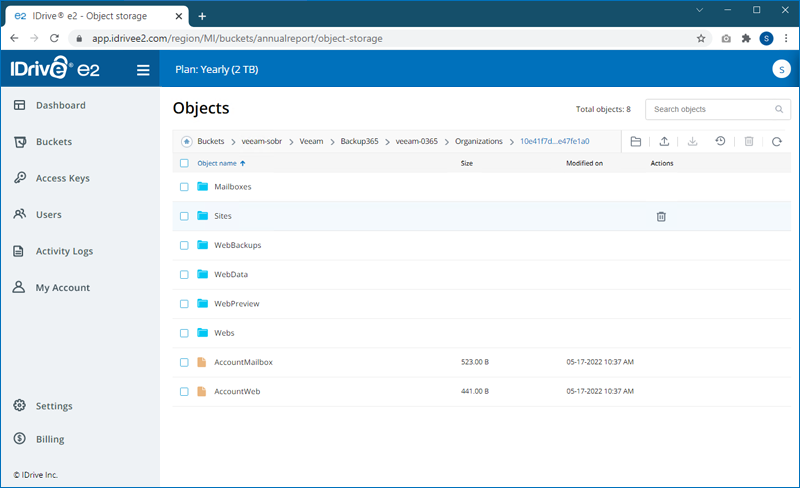Image resolution: width=800 pixels, height=488 pixels.
Task: Click the upload objects icon
Action: click(664, 141)
